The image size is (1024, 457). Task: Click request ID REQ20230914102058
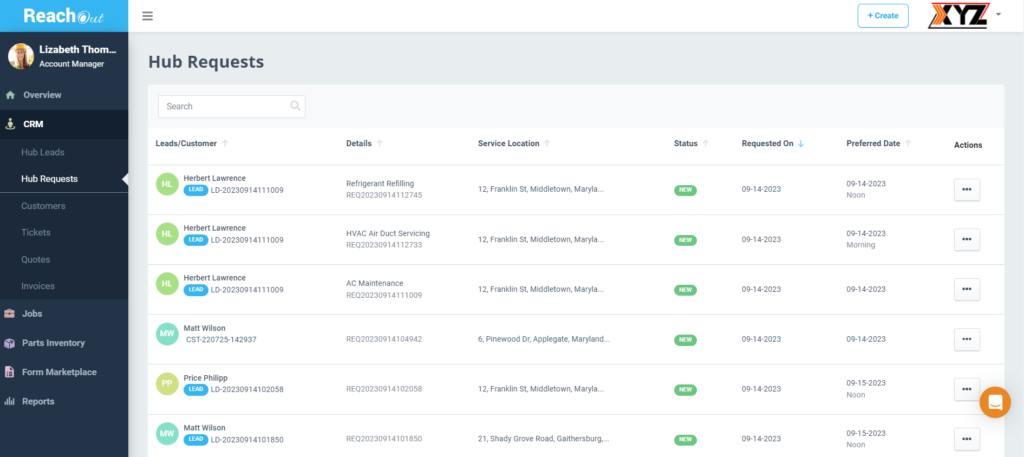click(x=384, y=389)
